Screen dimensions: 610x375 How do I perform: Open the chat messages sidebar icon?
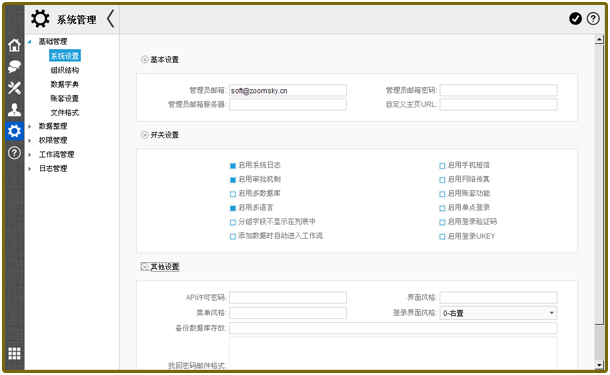(14, 67)
